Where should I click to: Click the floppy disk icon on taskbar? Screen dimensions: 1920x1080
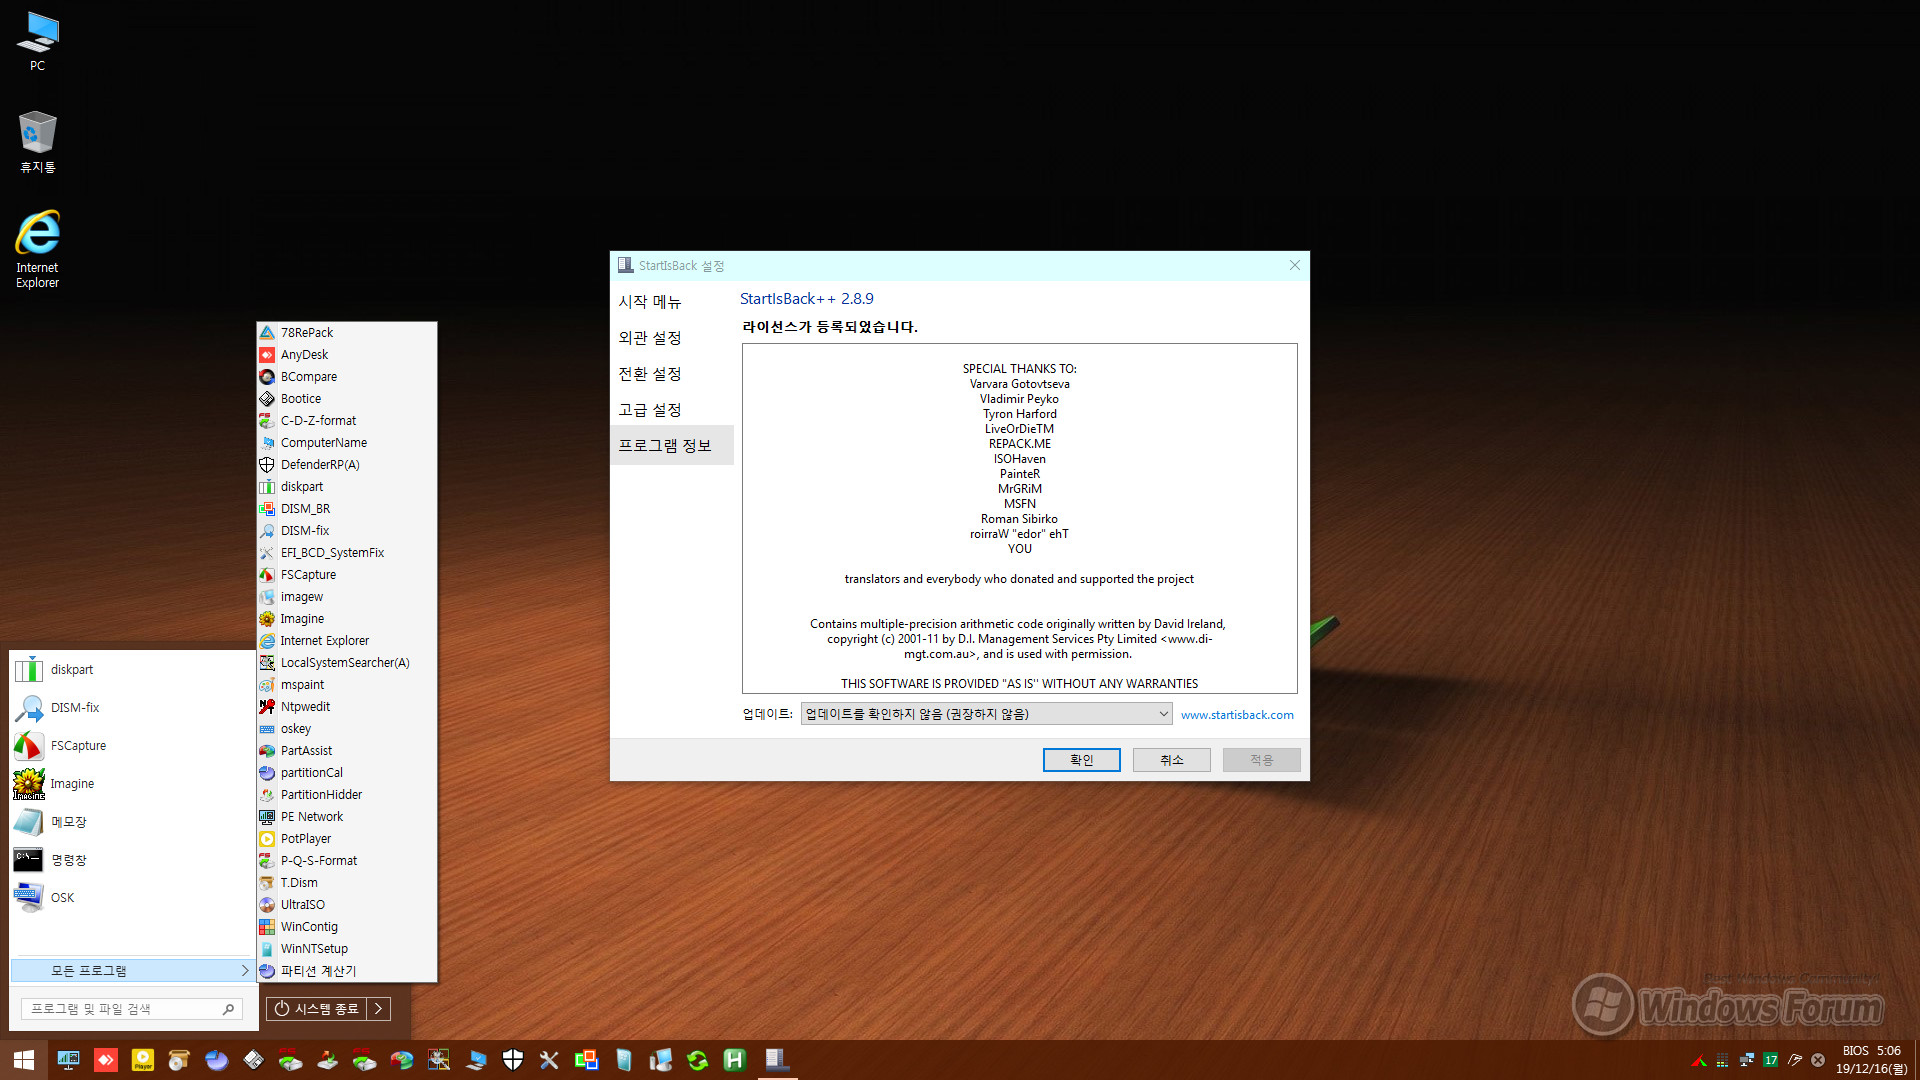tap(254, 1060)
